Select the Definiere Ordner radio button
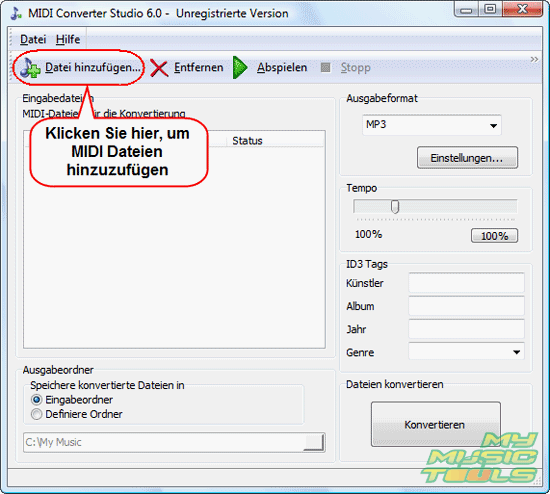Viewport: 550px width, 494px height. tap(36, 414)
